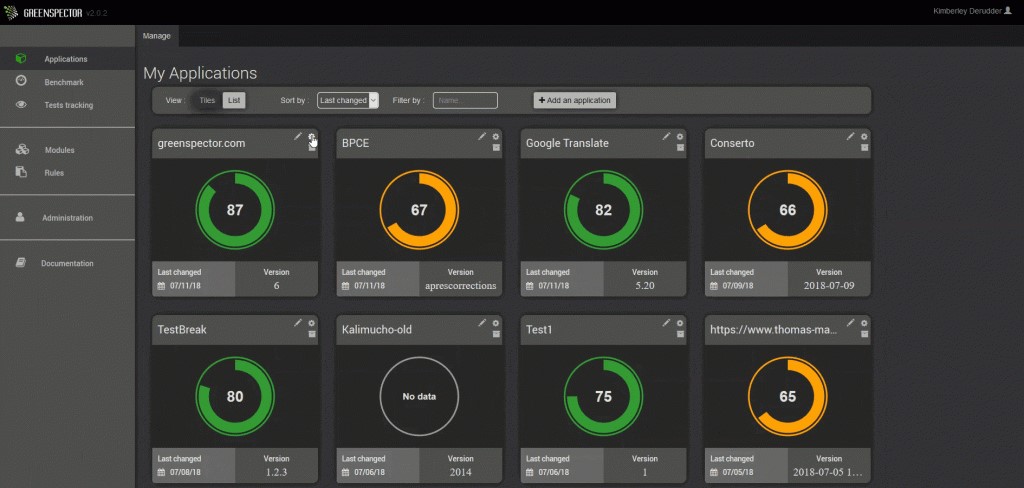The width and height of the screenshot is (1024, 488).
Task: Select the Manage tab
Action: pos(157,36)
